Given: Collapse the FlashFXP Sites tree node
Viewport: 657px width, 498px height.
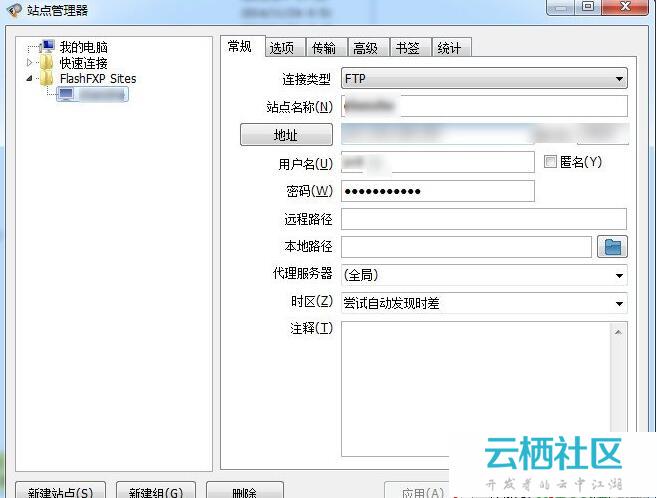Looking at the screenshot, I should 29,78.
